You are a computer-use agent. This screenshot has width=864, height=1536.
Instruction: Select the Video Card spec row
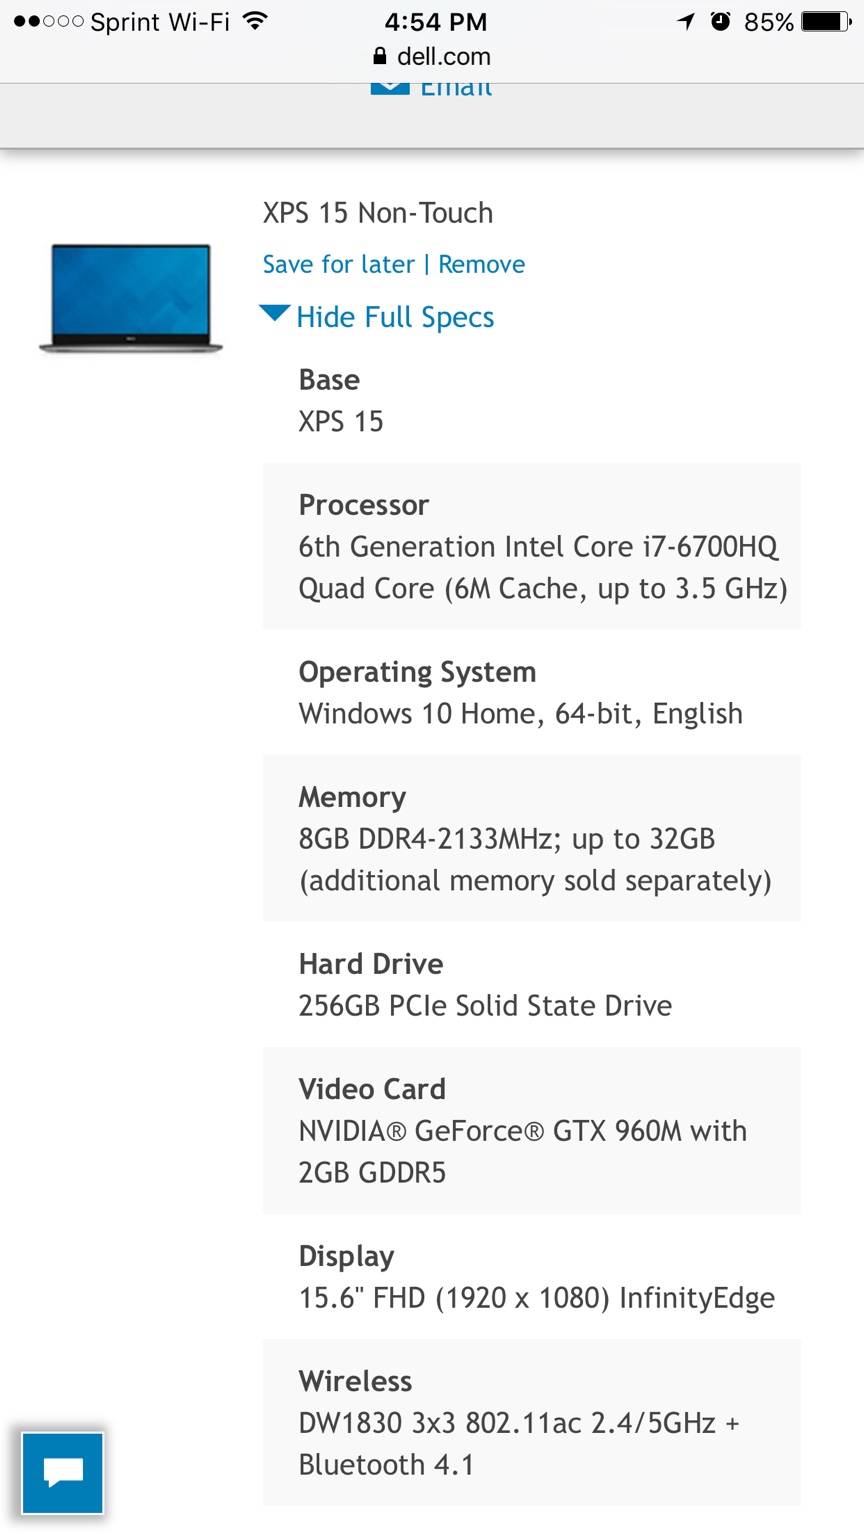532,1130
